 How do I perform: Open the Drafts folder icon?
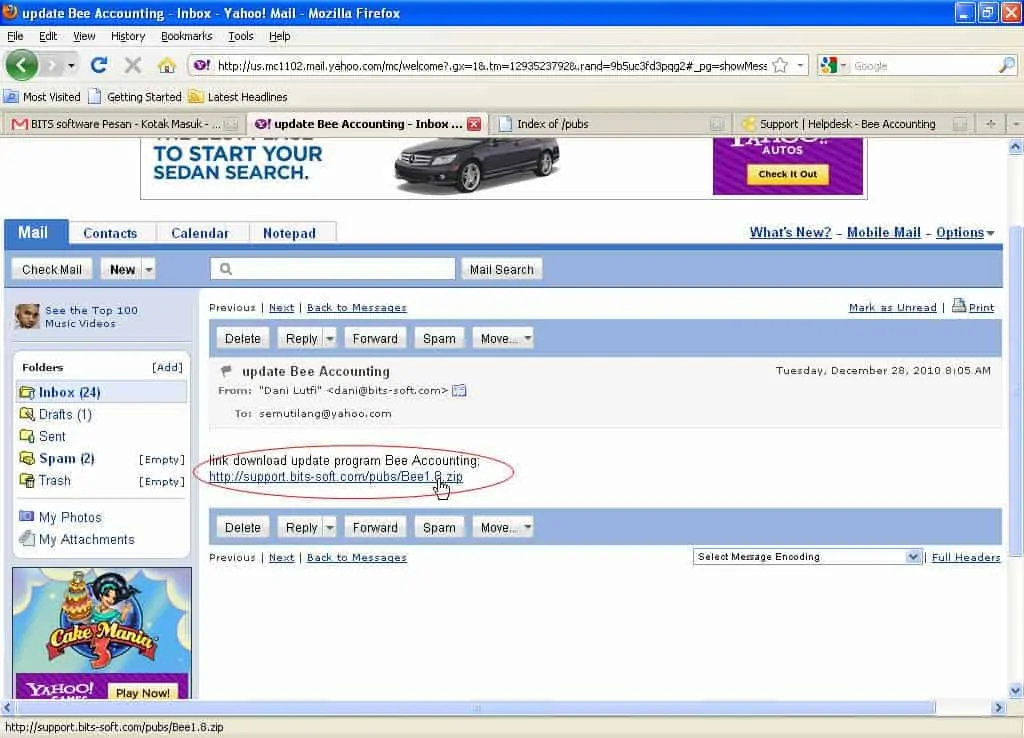(27, 414)
